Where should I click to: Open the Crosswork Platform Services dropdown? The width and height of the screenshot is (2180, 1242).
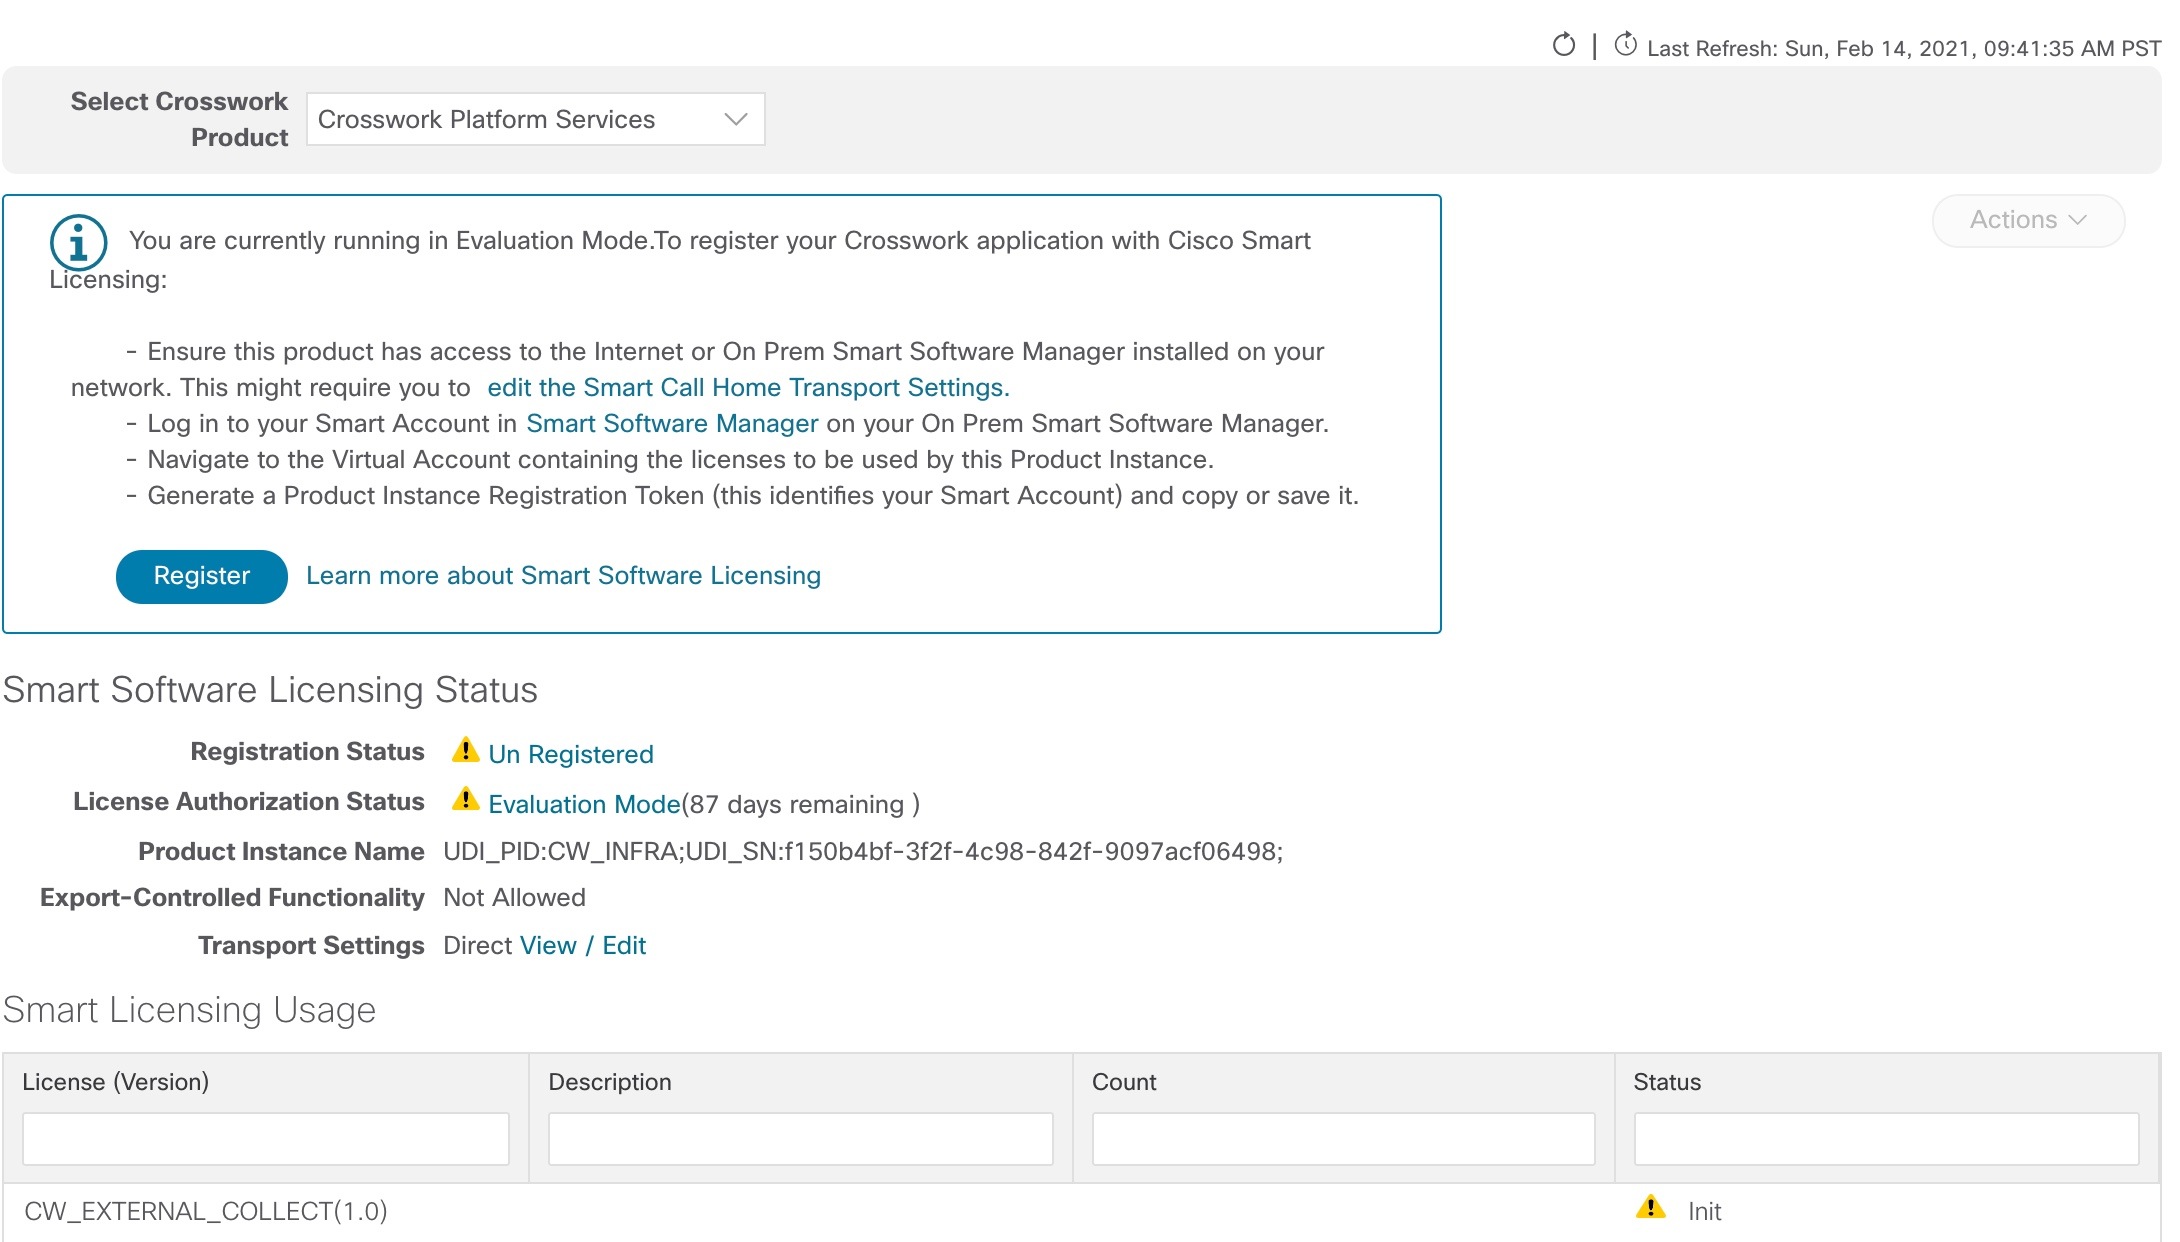pos(535,119)
